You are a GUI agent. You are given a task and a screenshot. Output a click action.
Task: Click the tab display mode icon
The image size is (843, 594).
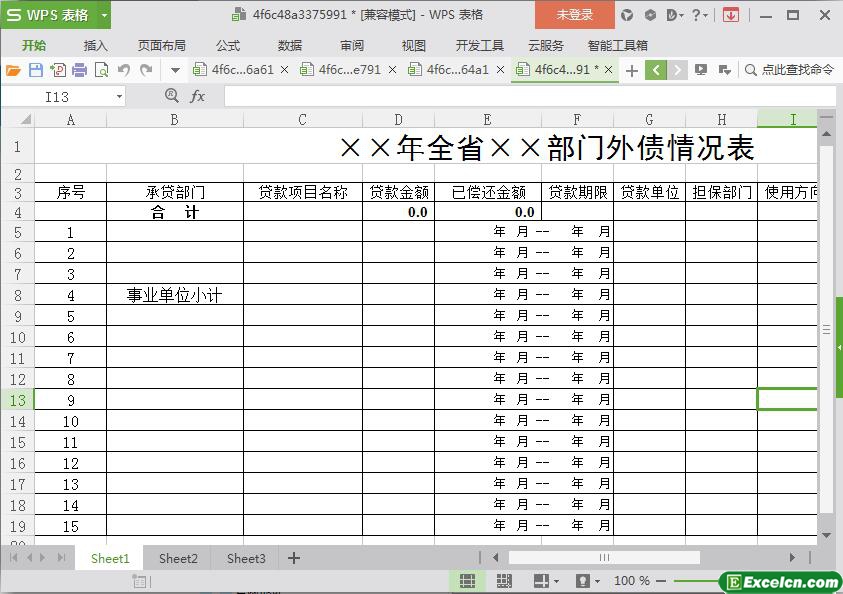701,70
